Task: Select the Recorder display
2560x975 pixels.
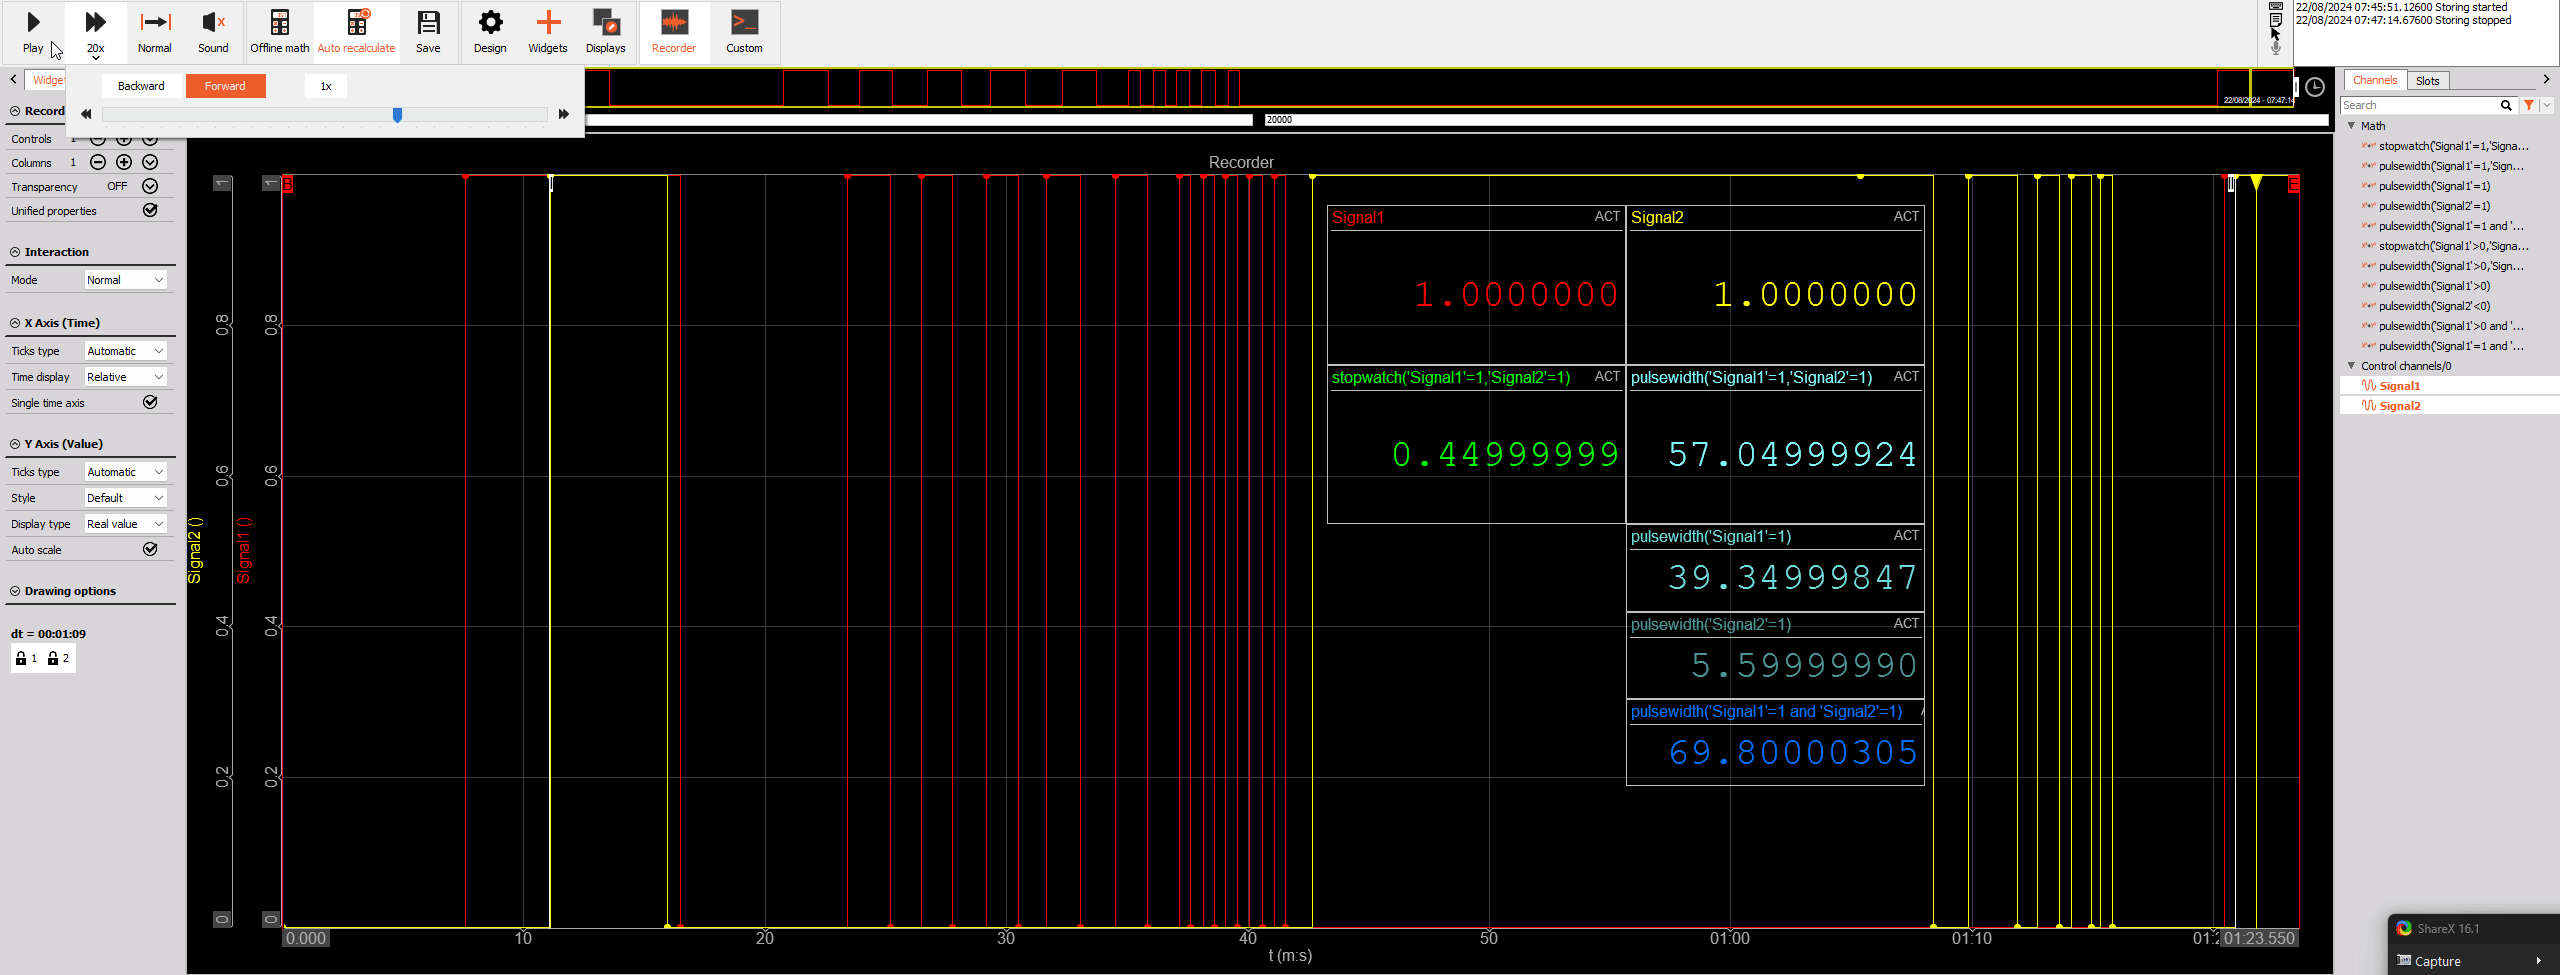Action: (674, 32)
